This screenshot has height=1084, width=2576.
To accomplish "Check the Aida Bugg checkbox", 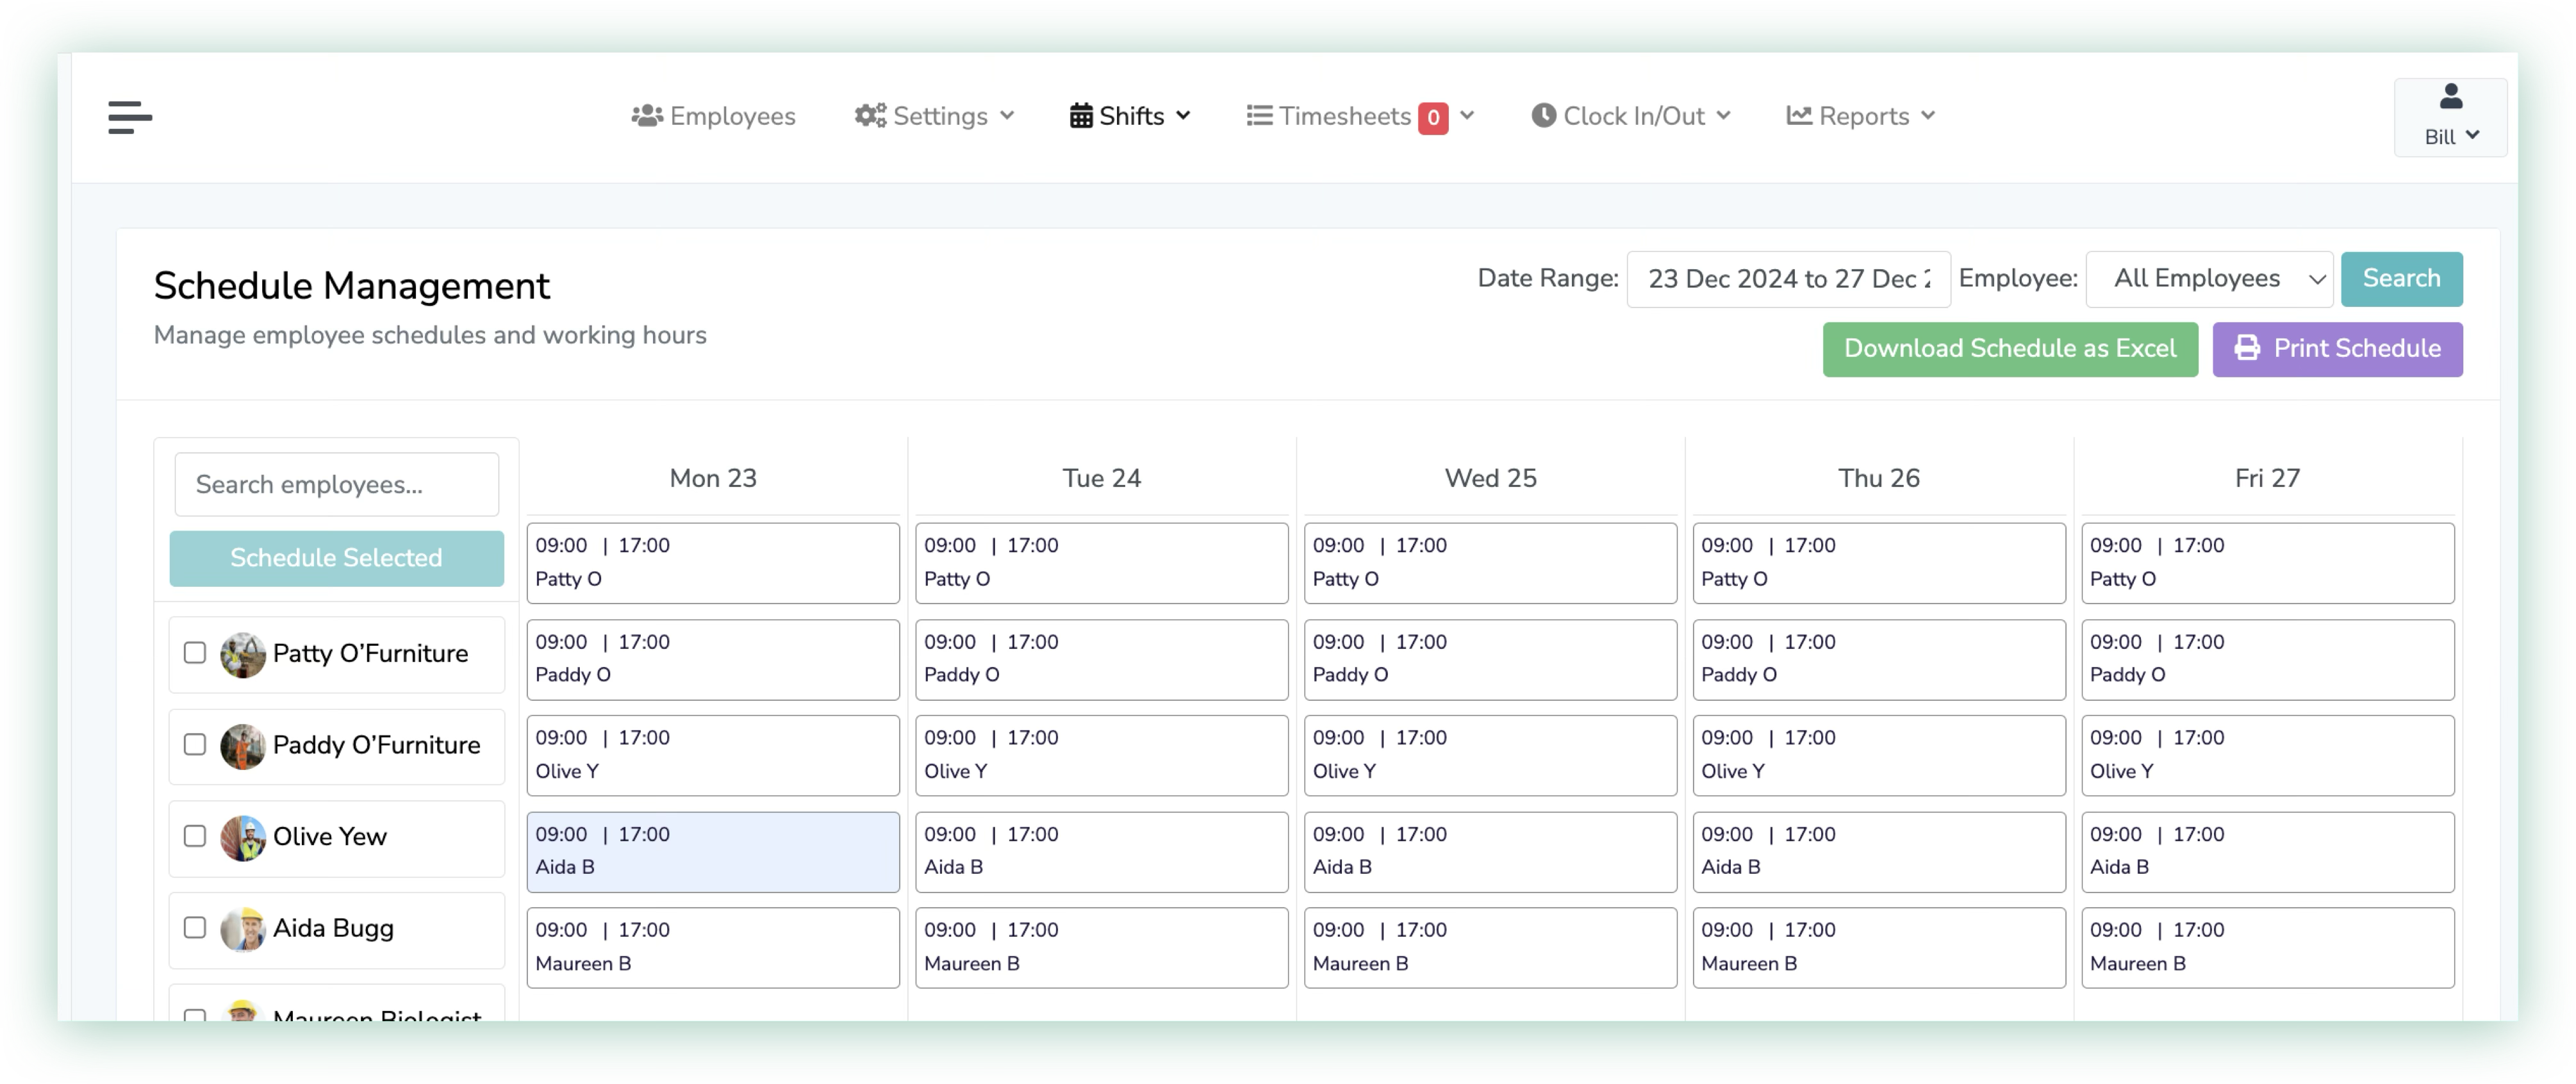I will [195, 928].
